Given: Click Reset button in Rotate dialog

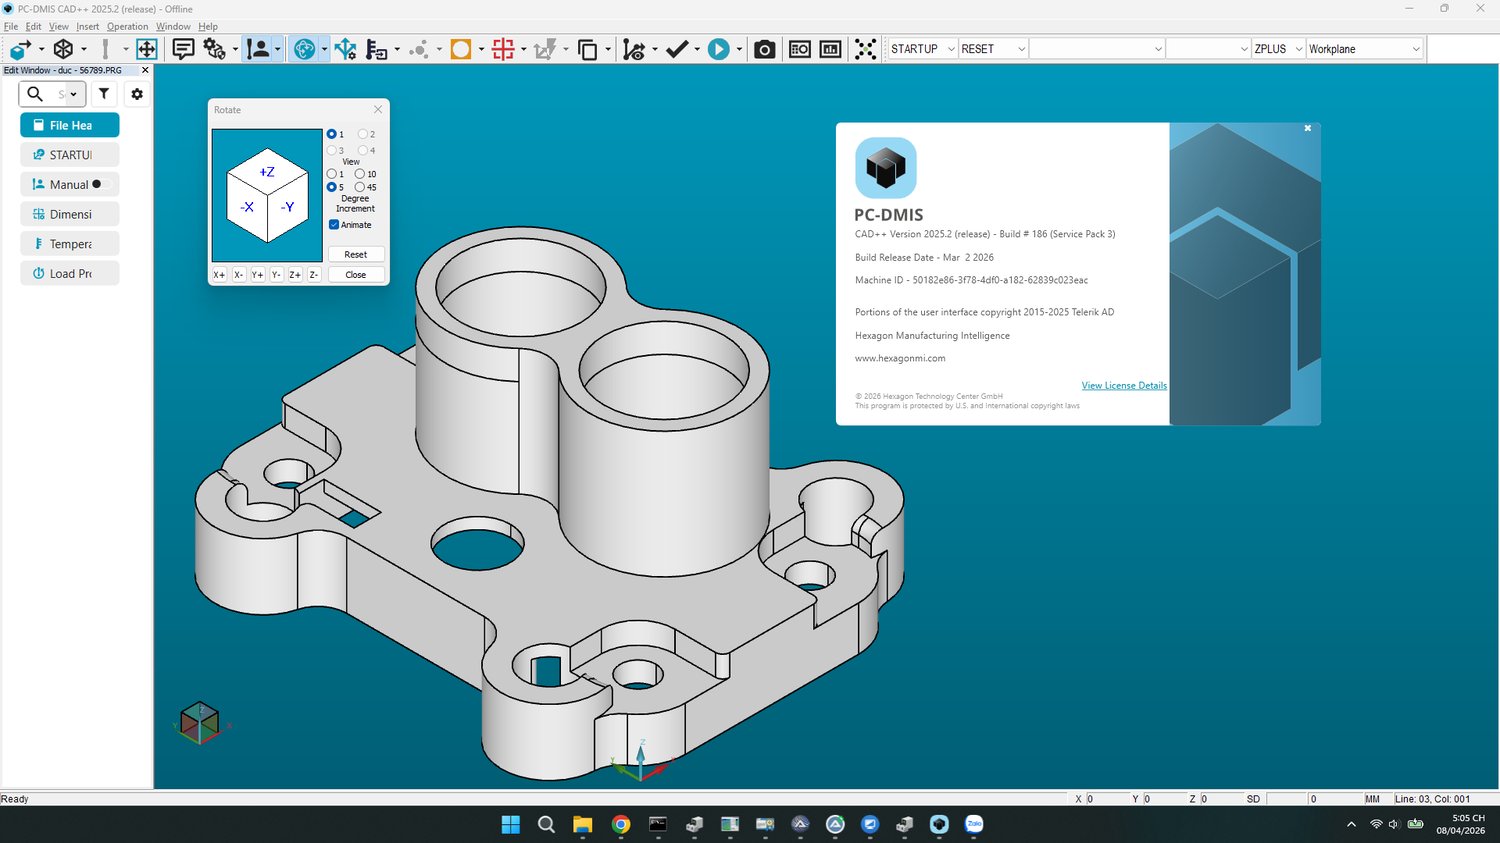Looking at the screenshot, I should tap(356, 255).
